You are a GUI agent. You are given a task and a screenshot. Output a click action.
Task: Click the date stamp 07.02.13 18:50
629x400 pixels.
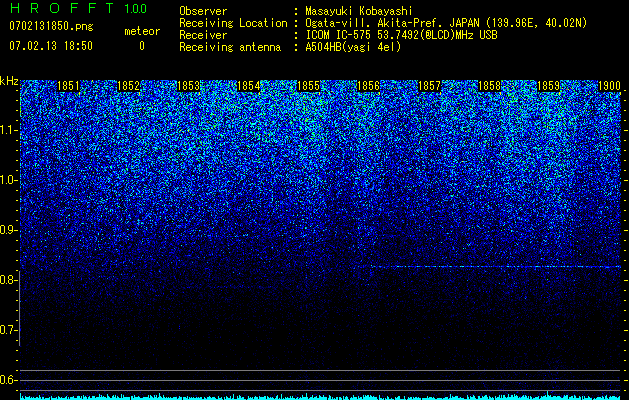pyautogui.click(x=51, y=46)
